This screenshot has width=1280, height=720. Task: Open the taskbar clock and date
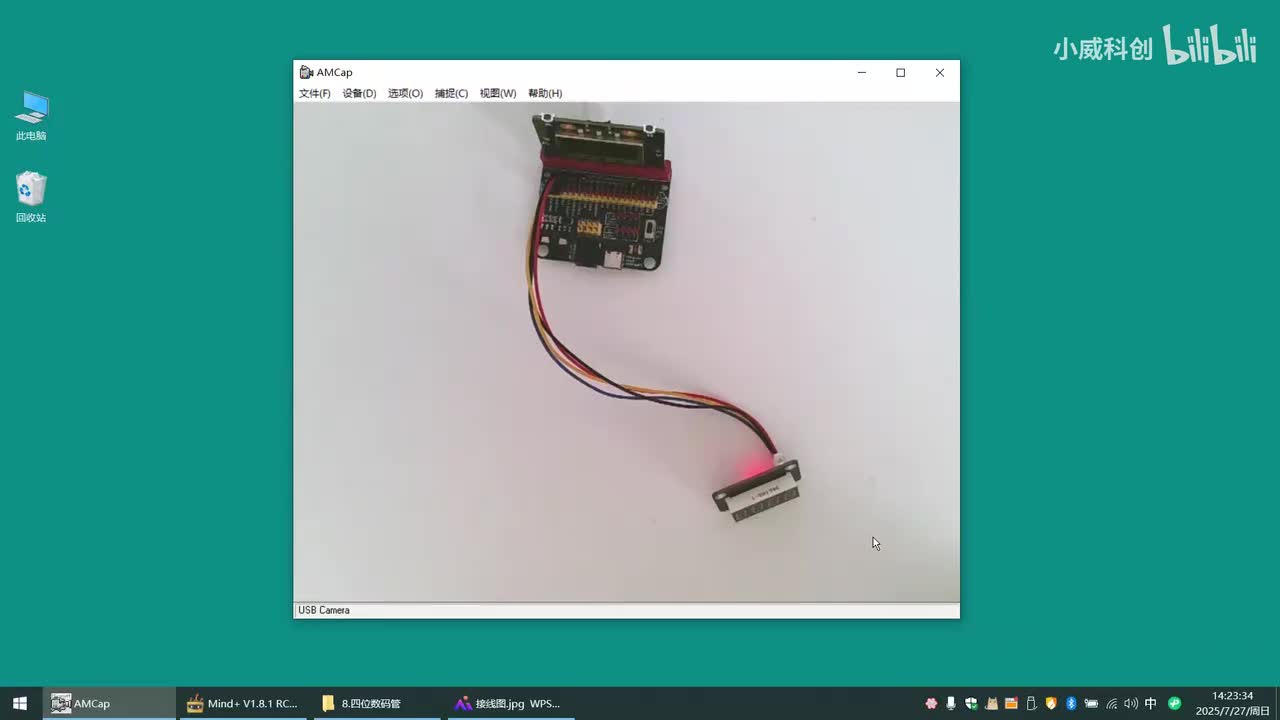tap(1233, 703)
